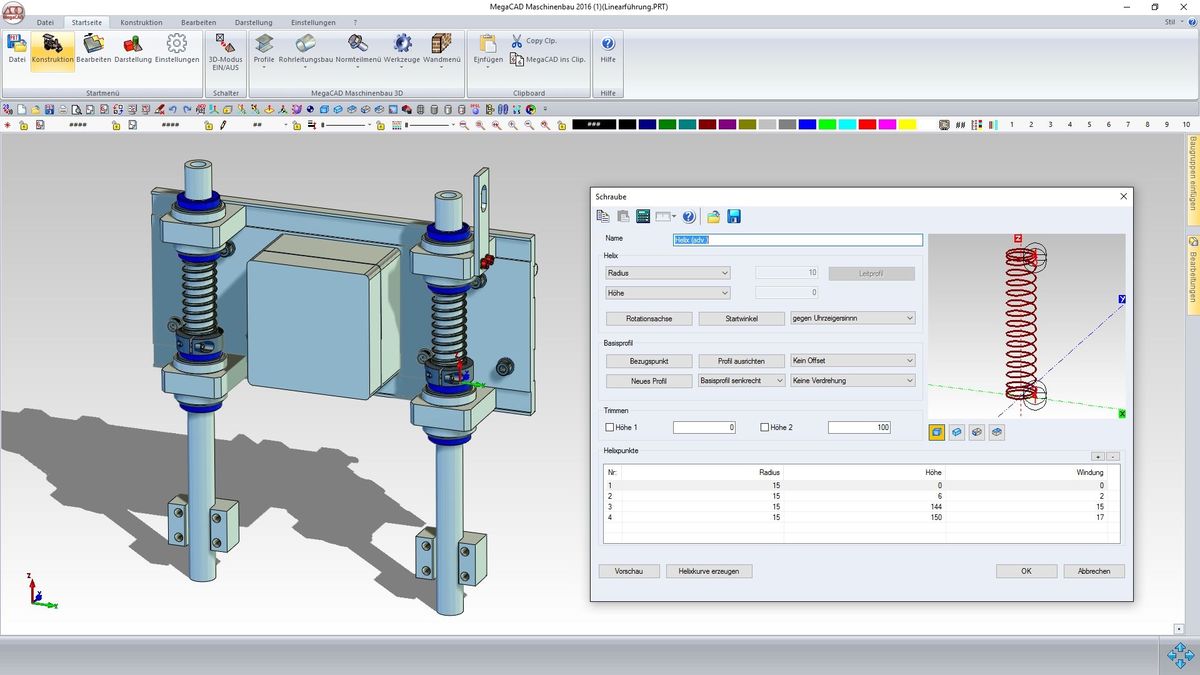Open the Darstellung ribbon tab
The image size is (1200, 675).
tap(253, 22)
